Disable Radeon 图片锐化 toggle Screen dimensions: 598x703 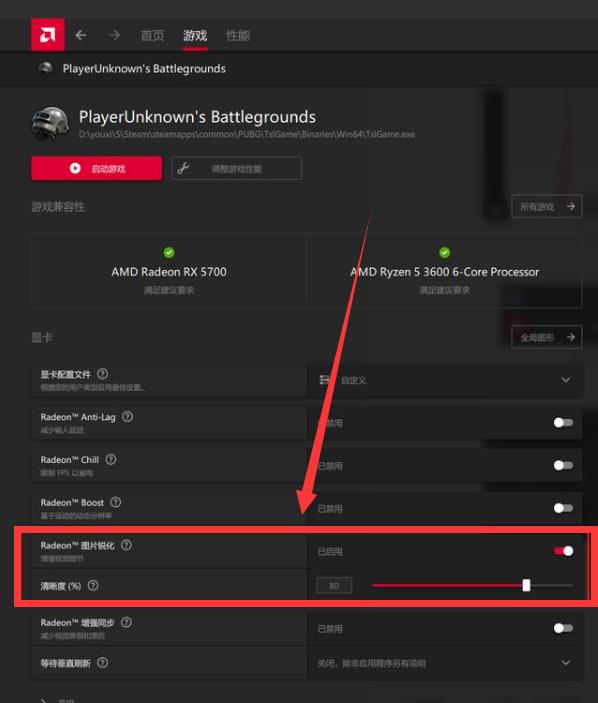[563, 551]
